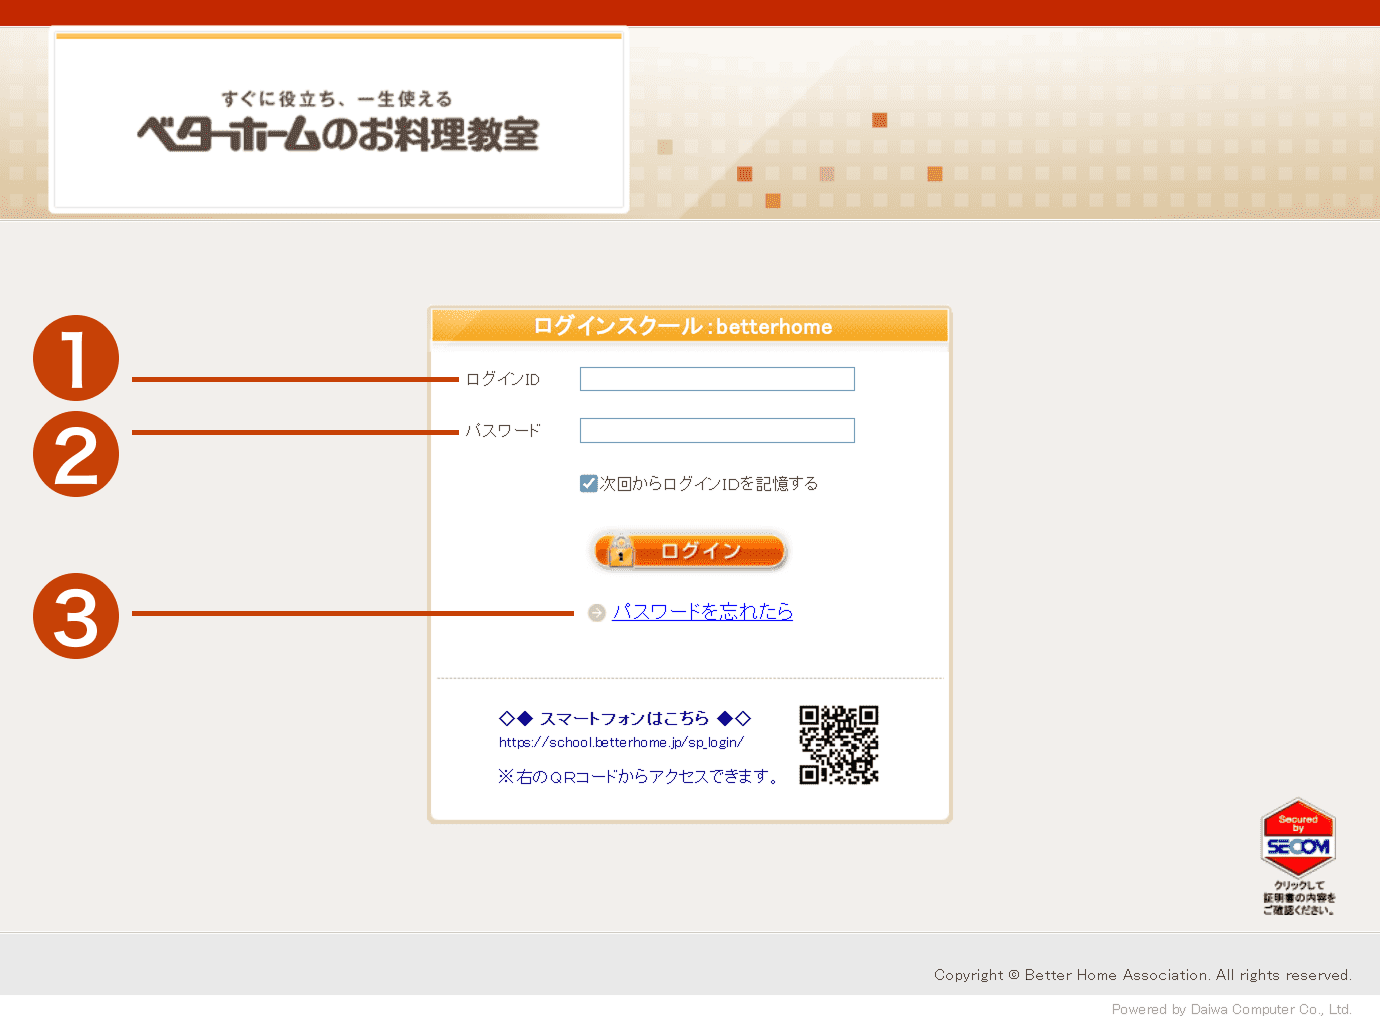Click the パスワード field label
The image size is (1380, 1016).
pyautogui.click(x=503, y=431)
